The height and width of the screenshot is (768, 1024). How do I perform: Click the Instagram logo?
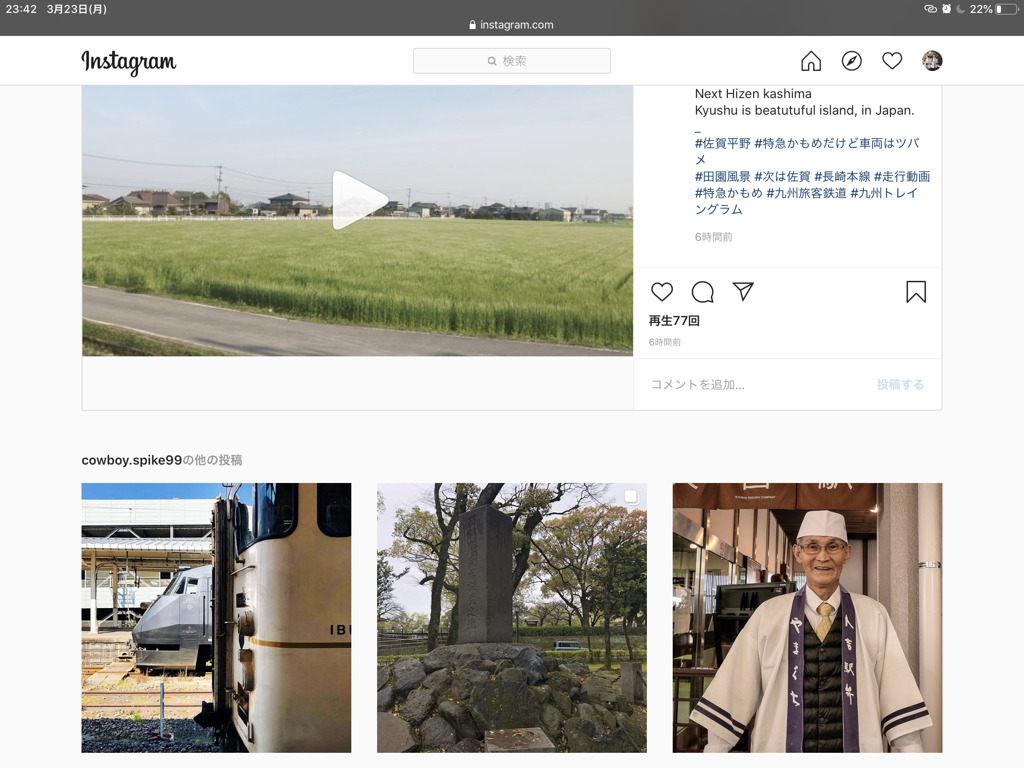[128, 62]
